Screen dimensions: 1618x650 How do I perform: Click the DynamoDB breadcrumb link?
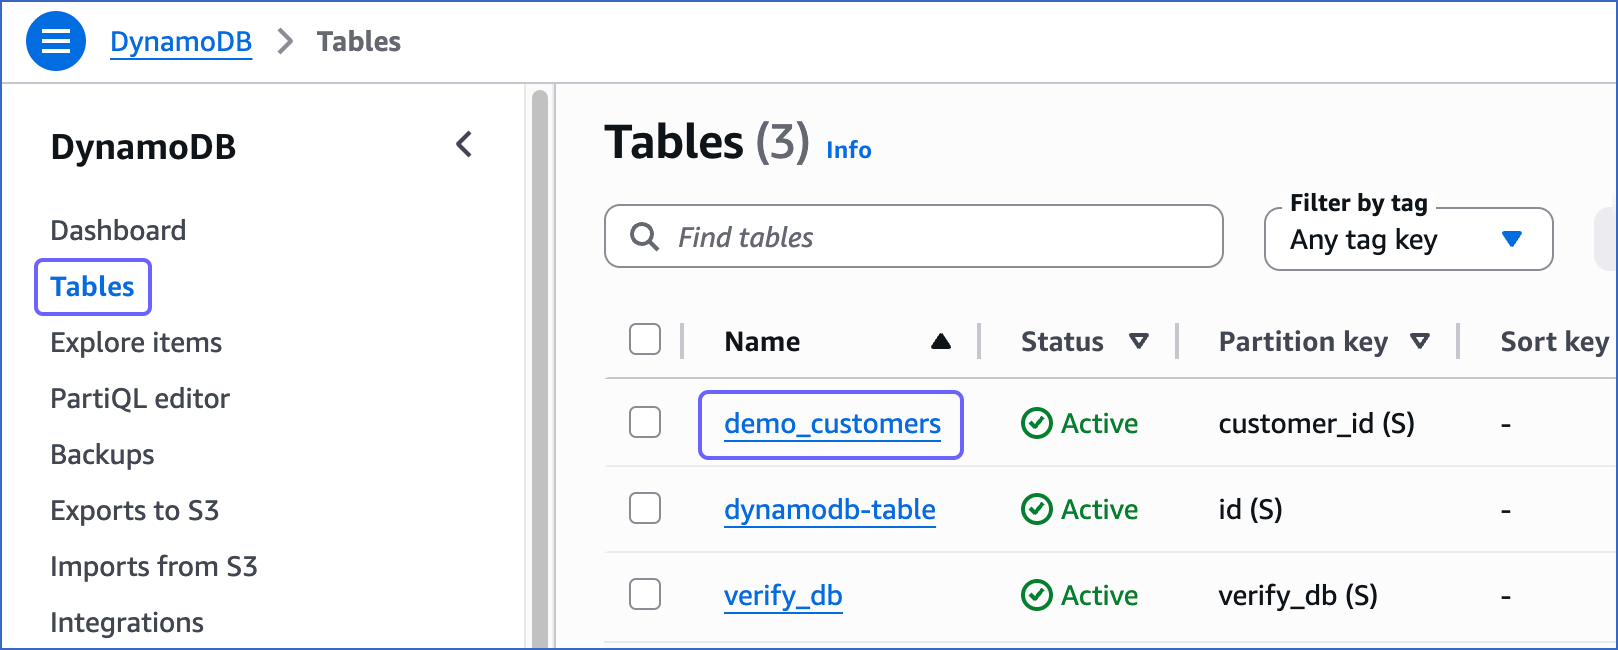(181, 42)
